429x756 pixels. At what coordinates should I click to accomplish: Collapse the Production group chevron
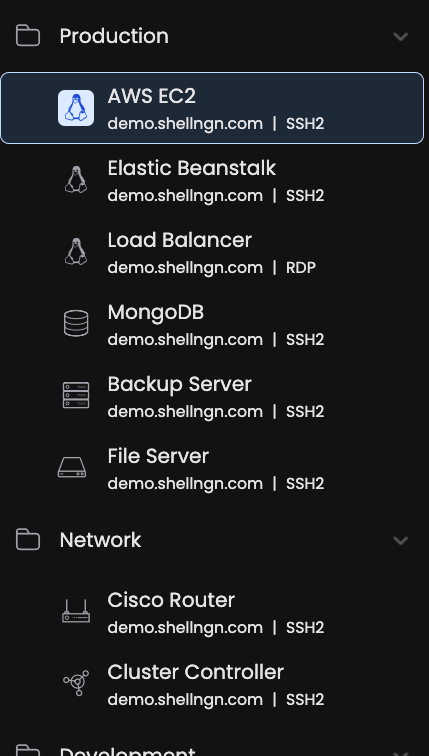pos(401,36)
